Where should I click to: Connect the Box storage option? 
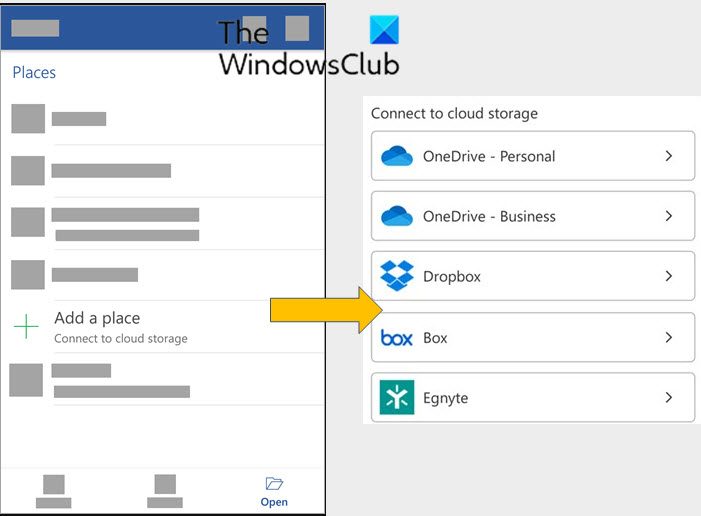(533, 337)
